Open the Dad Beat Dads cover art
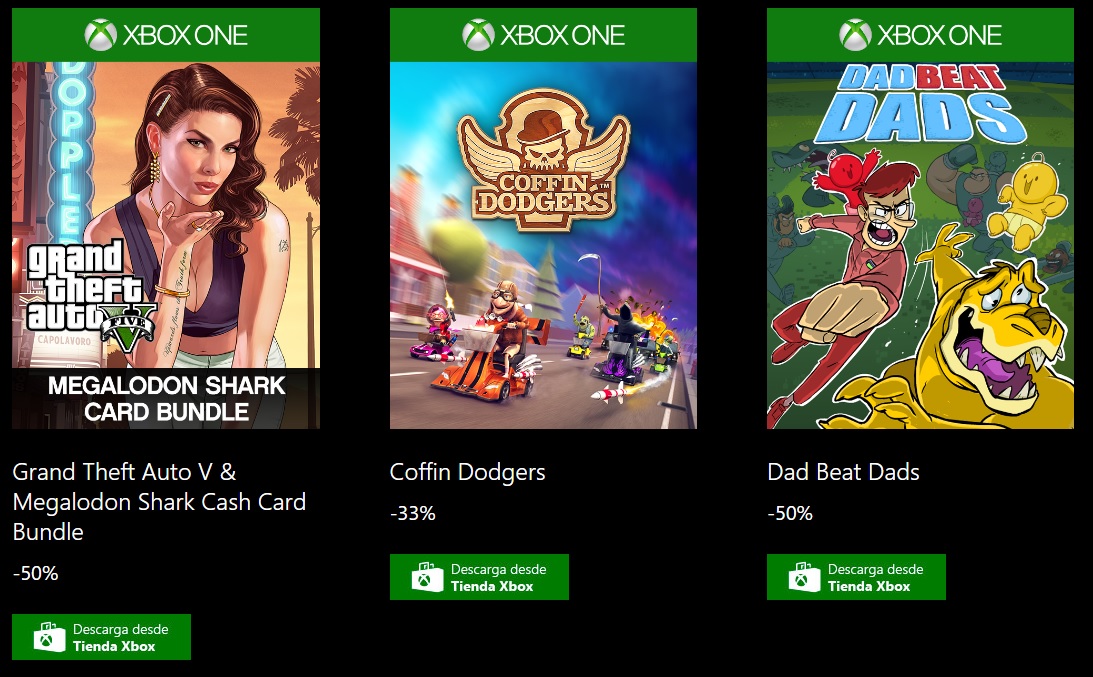The width and height of the screenshot is (1093, 677). 920,245
